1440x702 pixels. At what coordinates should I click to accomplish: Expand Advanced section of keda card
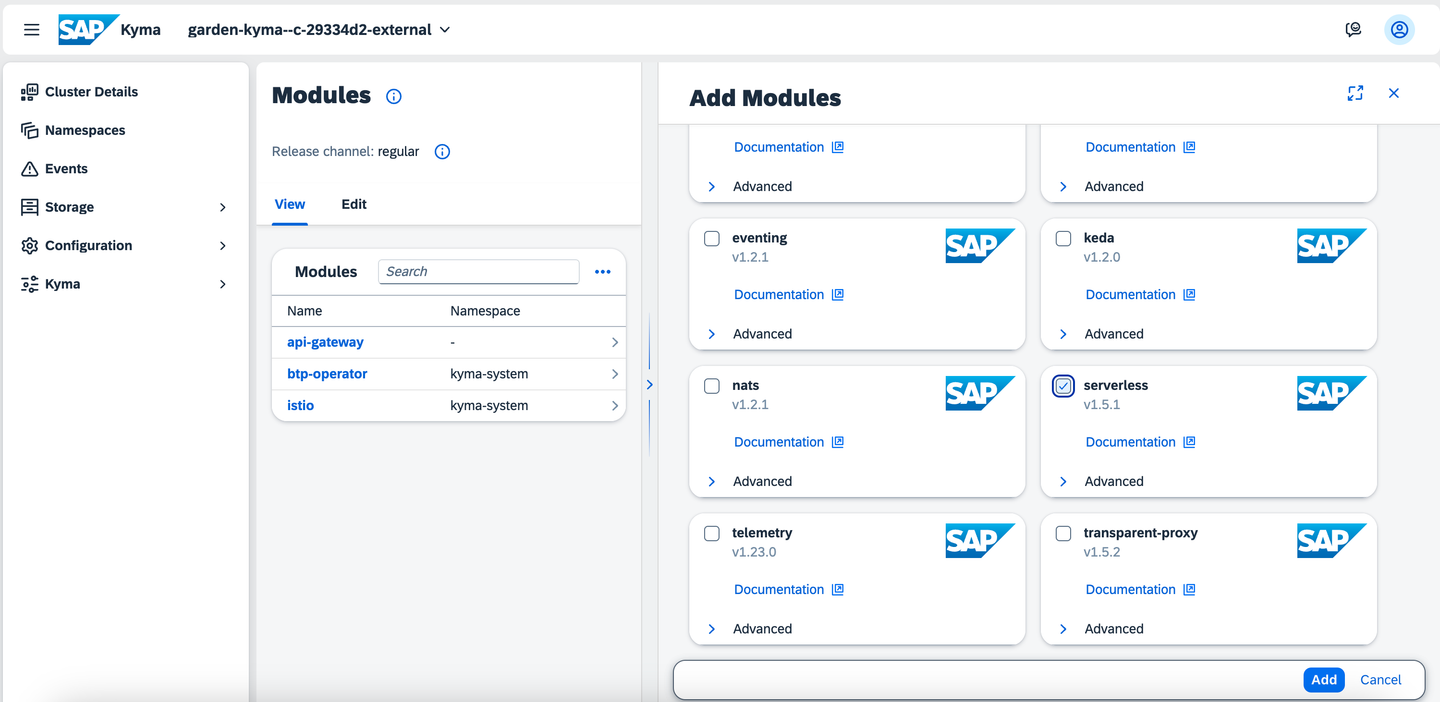click(1063, 334)
